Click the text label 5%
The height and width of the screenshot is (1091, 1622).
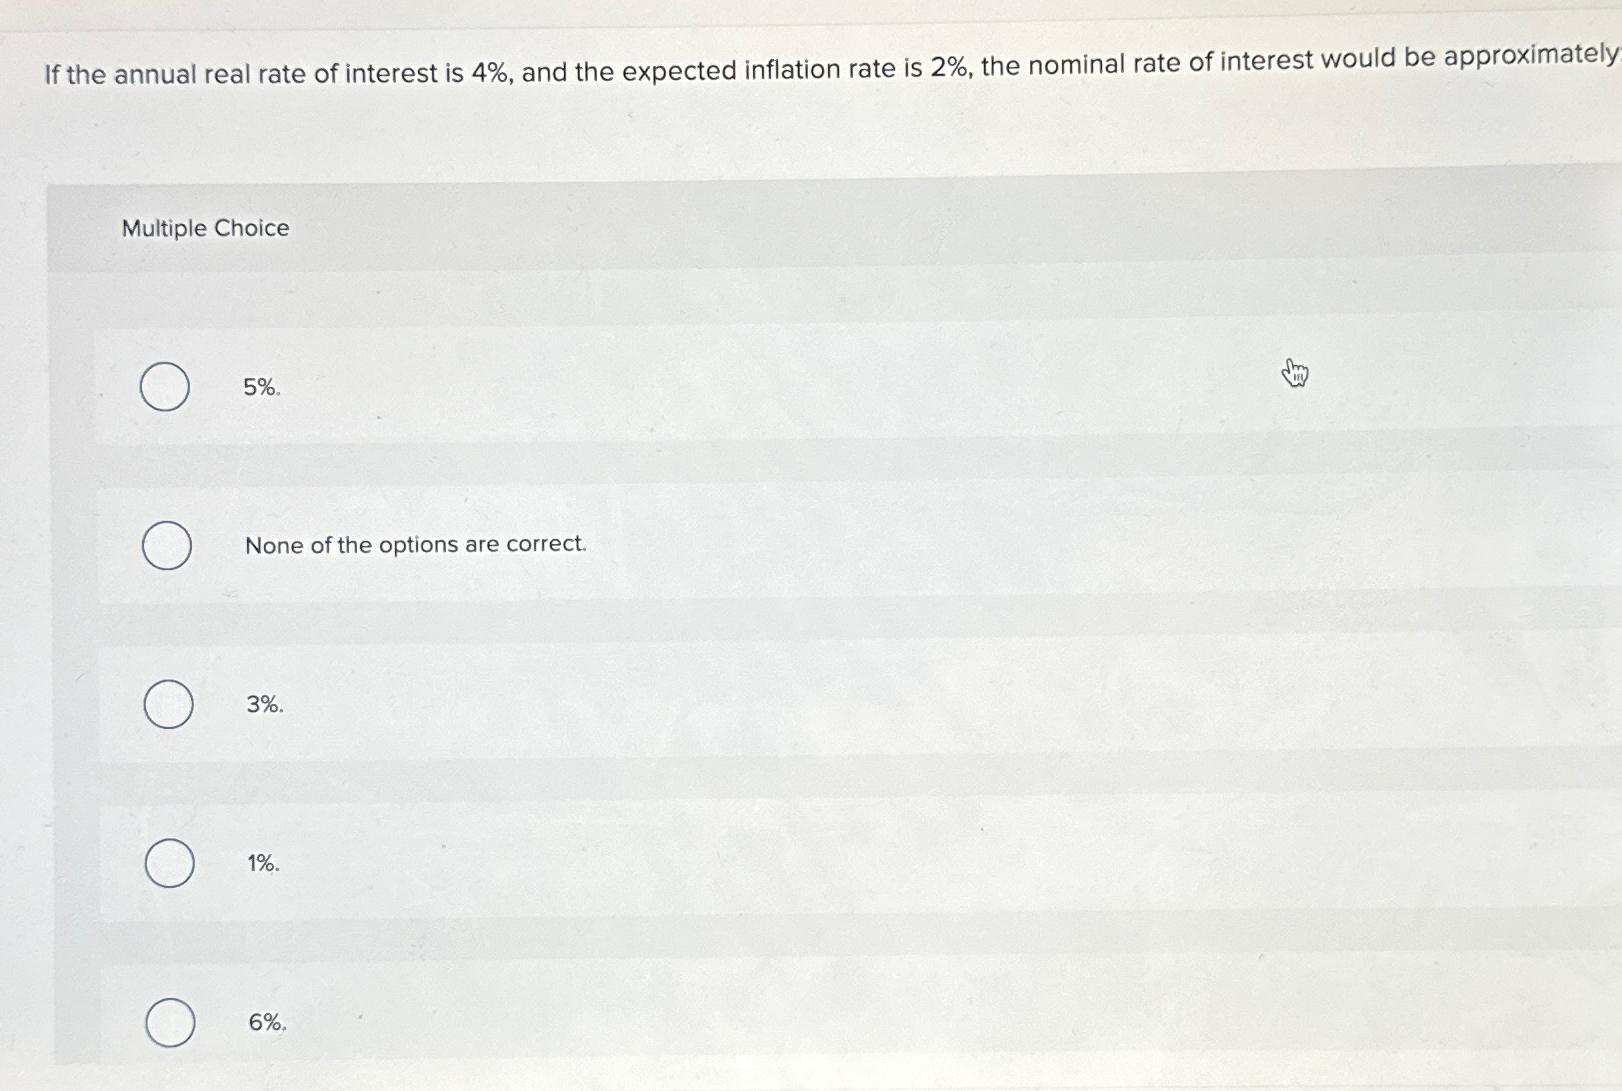pos(263,388)
